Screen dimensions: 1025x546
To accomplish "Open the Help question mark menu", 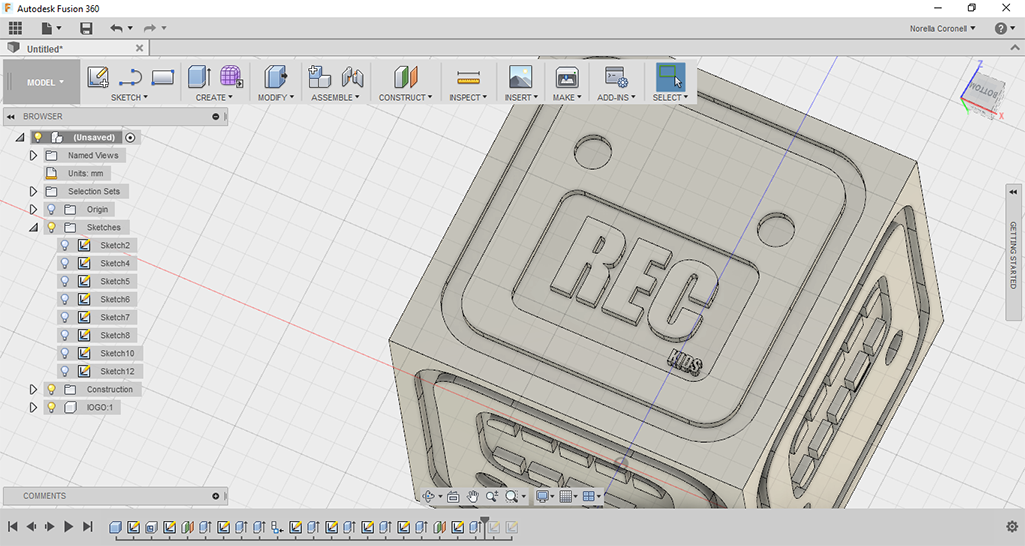I will click(x=1004, y=28).
